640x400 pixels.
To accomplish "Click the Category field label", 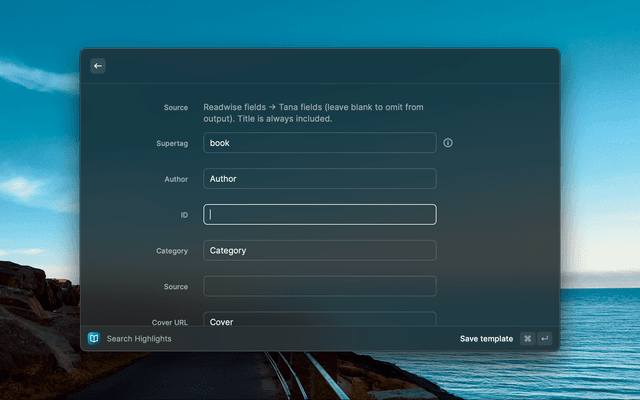I will (172, 251).
